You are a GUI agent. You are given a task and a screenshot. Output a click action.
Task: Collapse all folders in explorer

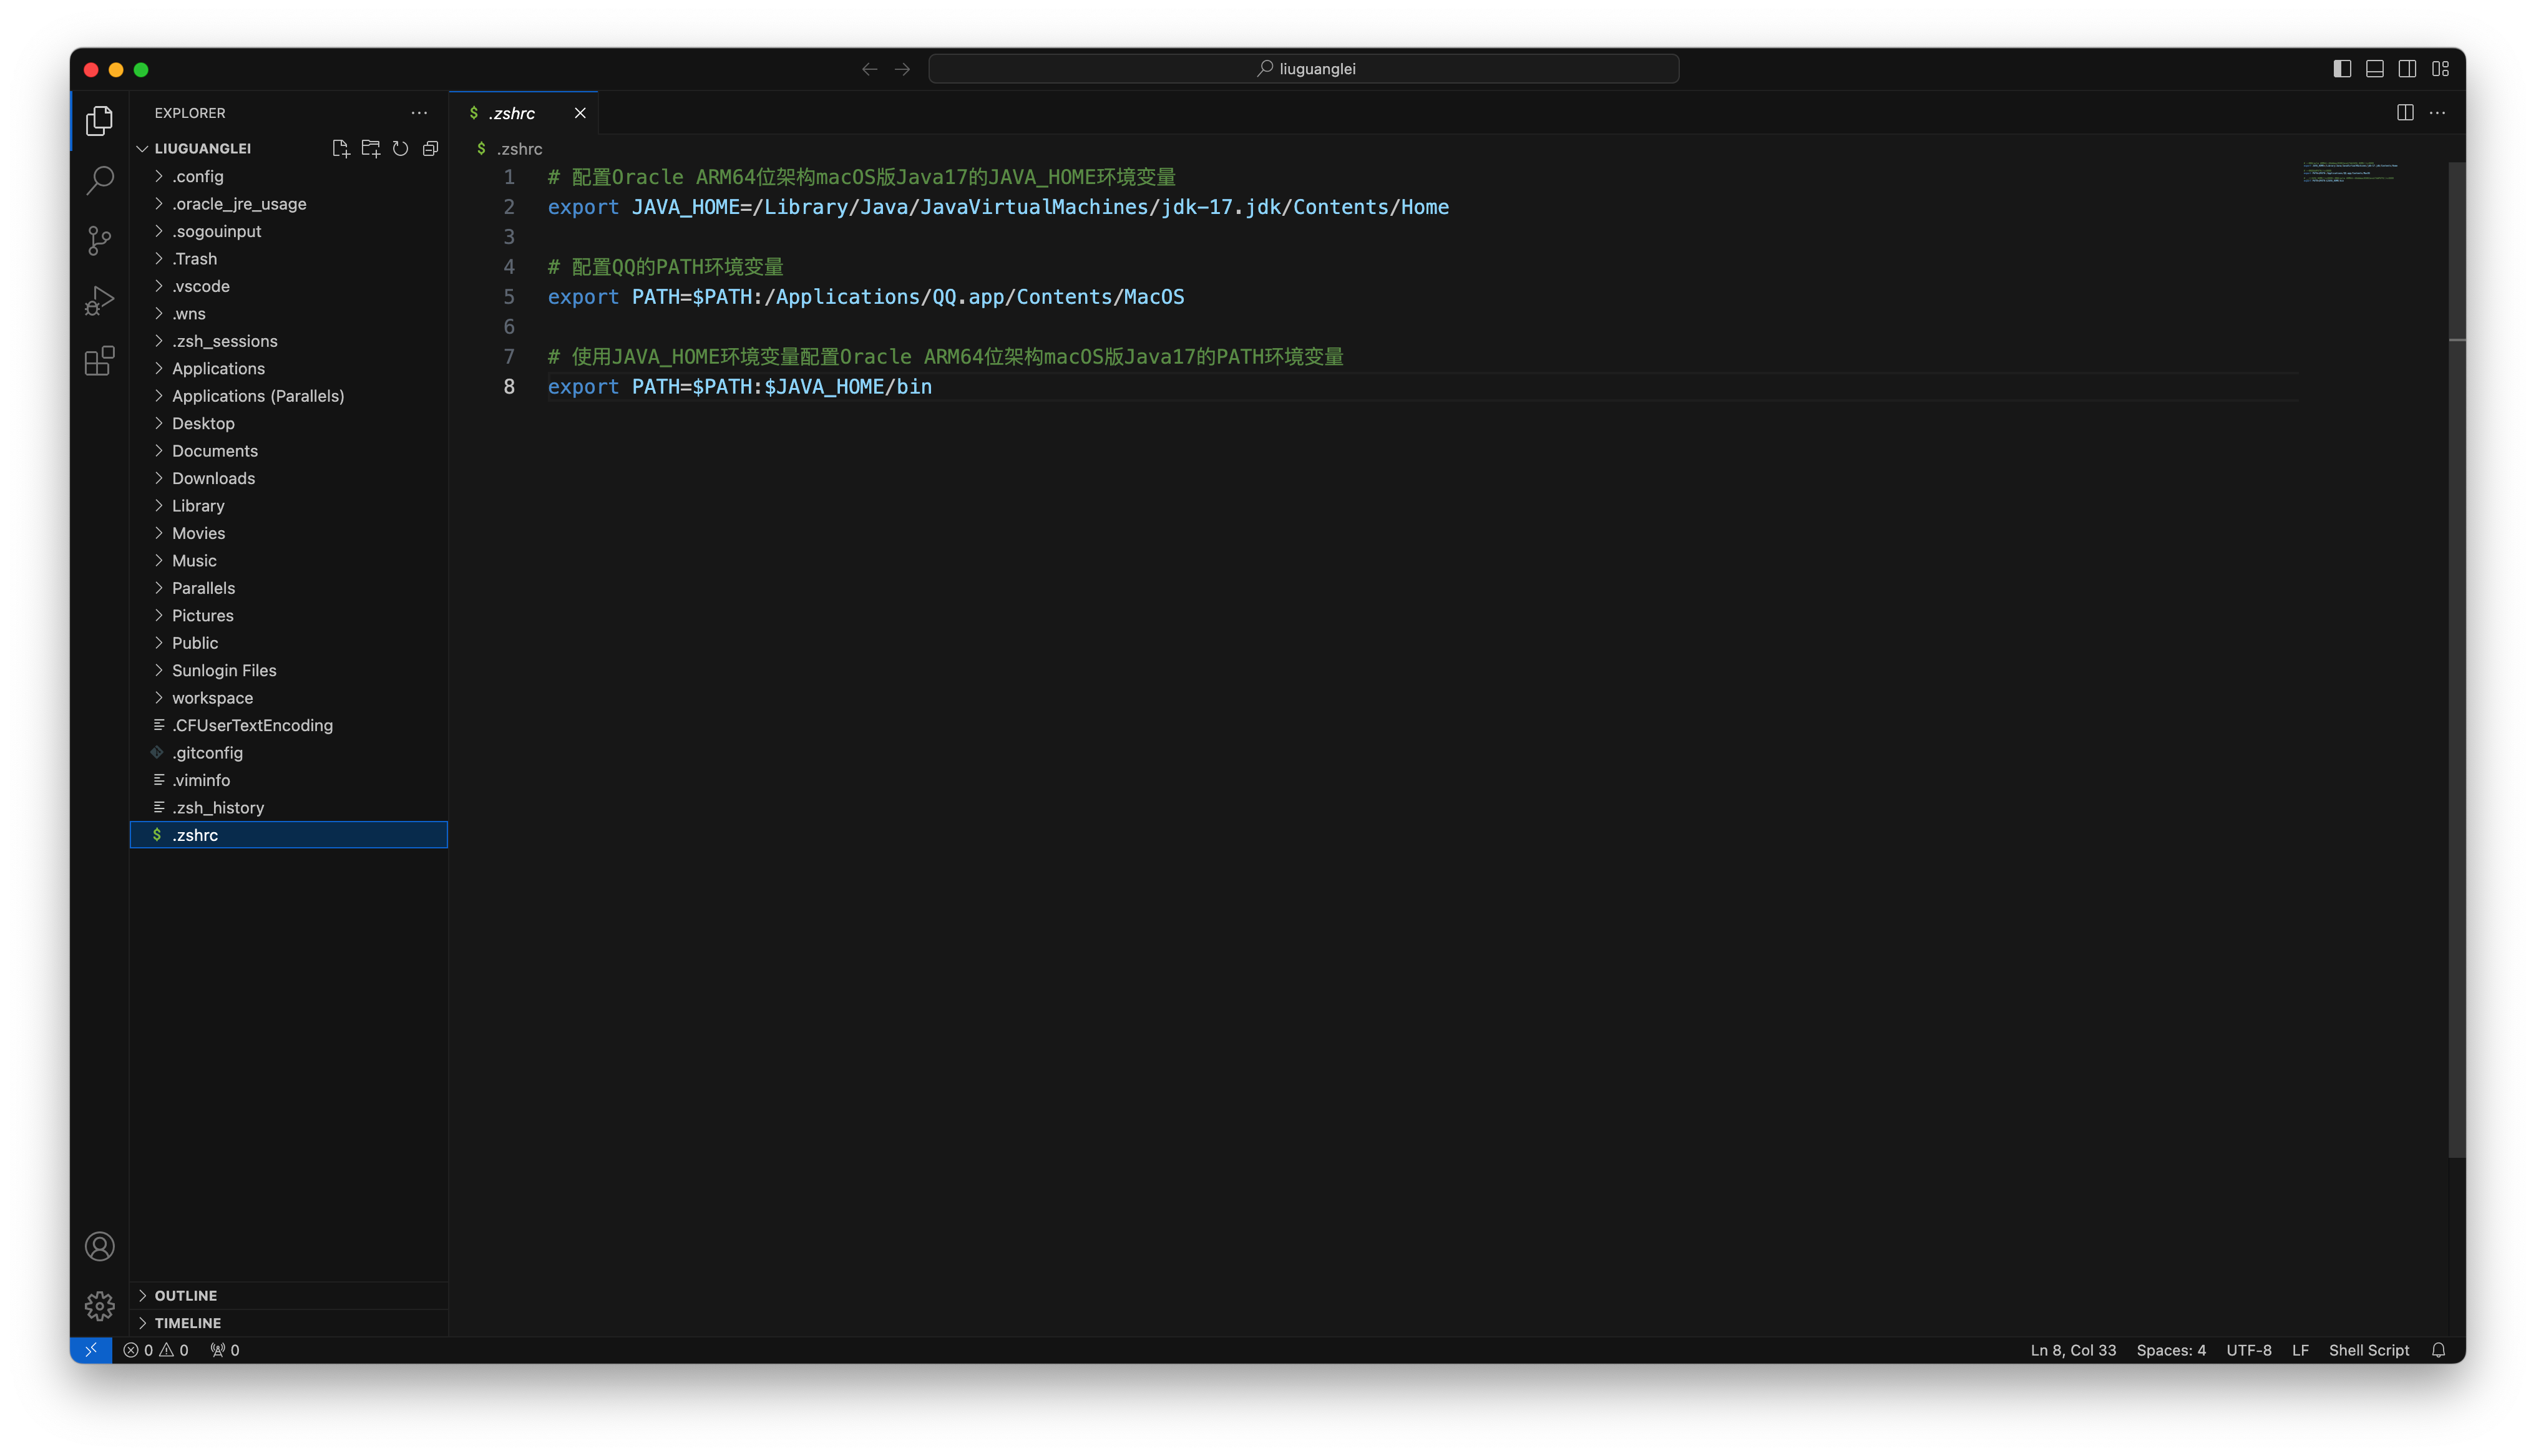(430, 148)
